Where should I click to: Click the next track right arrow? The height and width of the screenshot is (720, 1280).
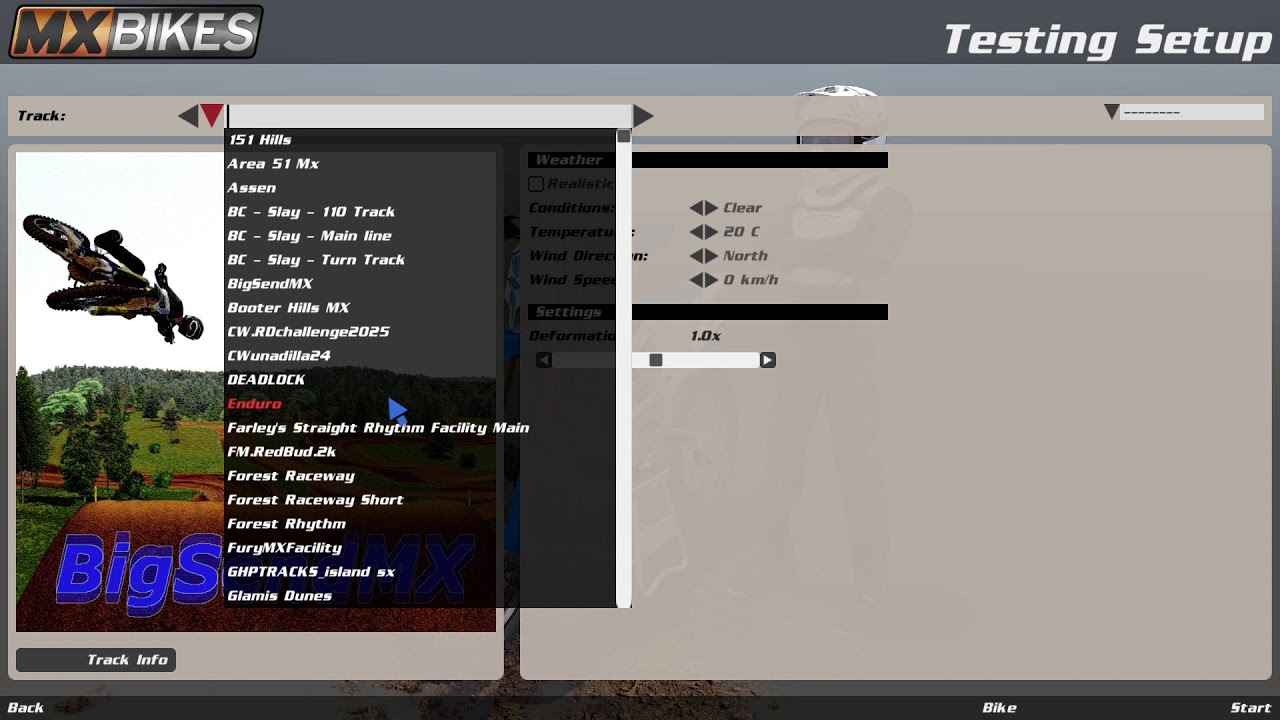(x=643, y=116)
